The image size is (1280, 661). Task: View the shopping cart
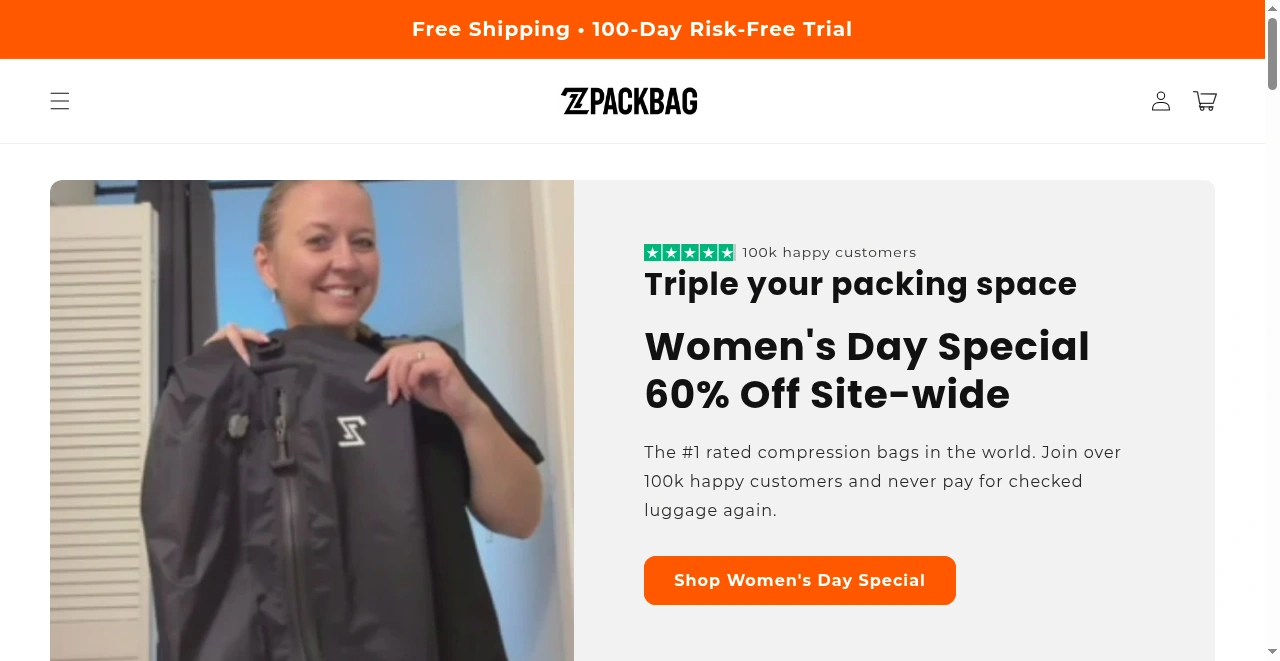coord(1205,101)
